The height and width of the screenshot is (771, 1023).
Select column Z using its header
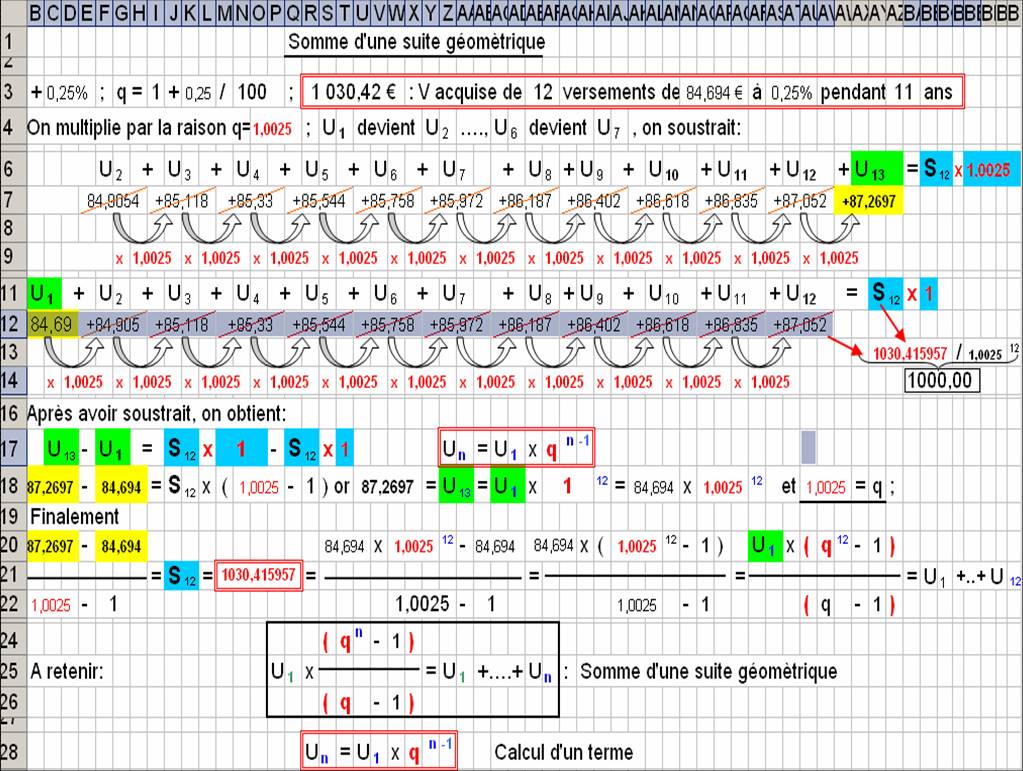tap(448, 12)
